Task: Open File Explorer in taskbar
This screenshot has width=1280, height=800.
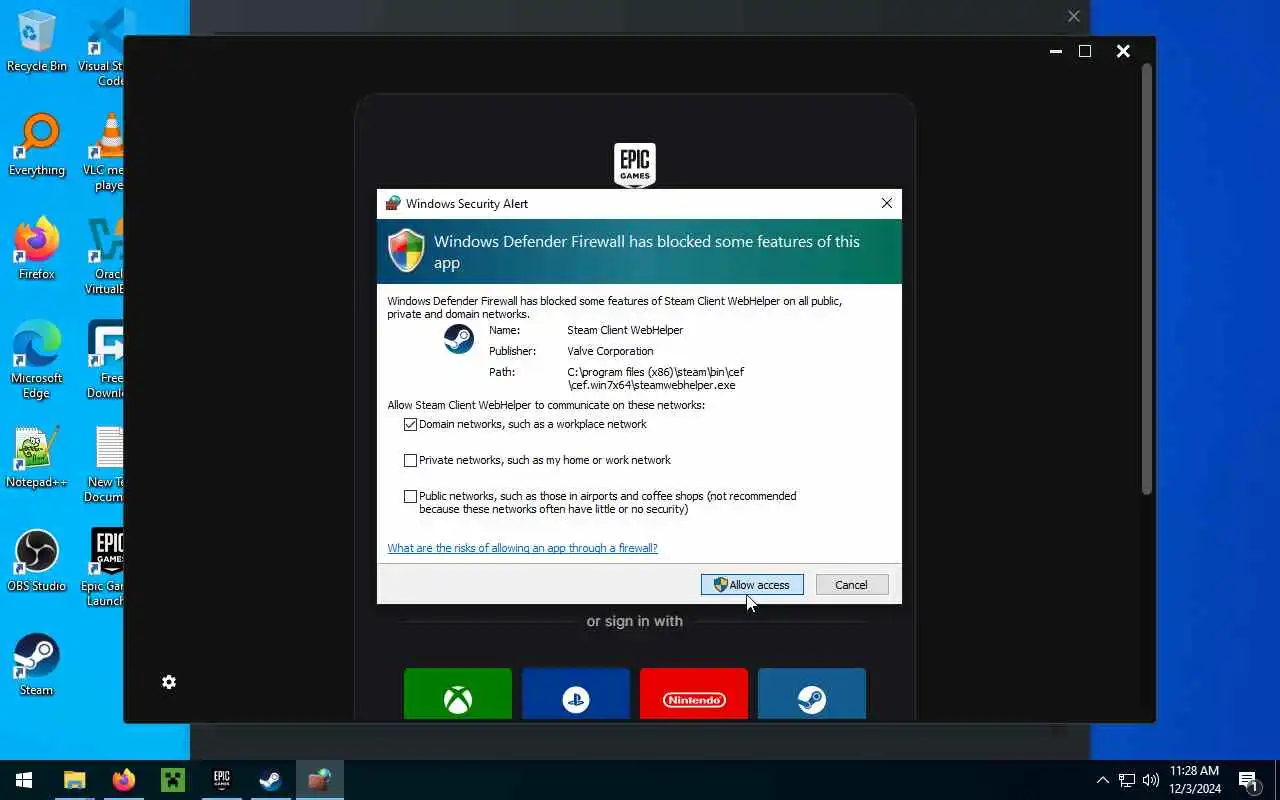Action: [x=75, y=780]
